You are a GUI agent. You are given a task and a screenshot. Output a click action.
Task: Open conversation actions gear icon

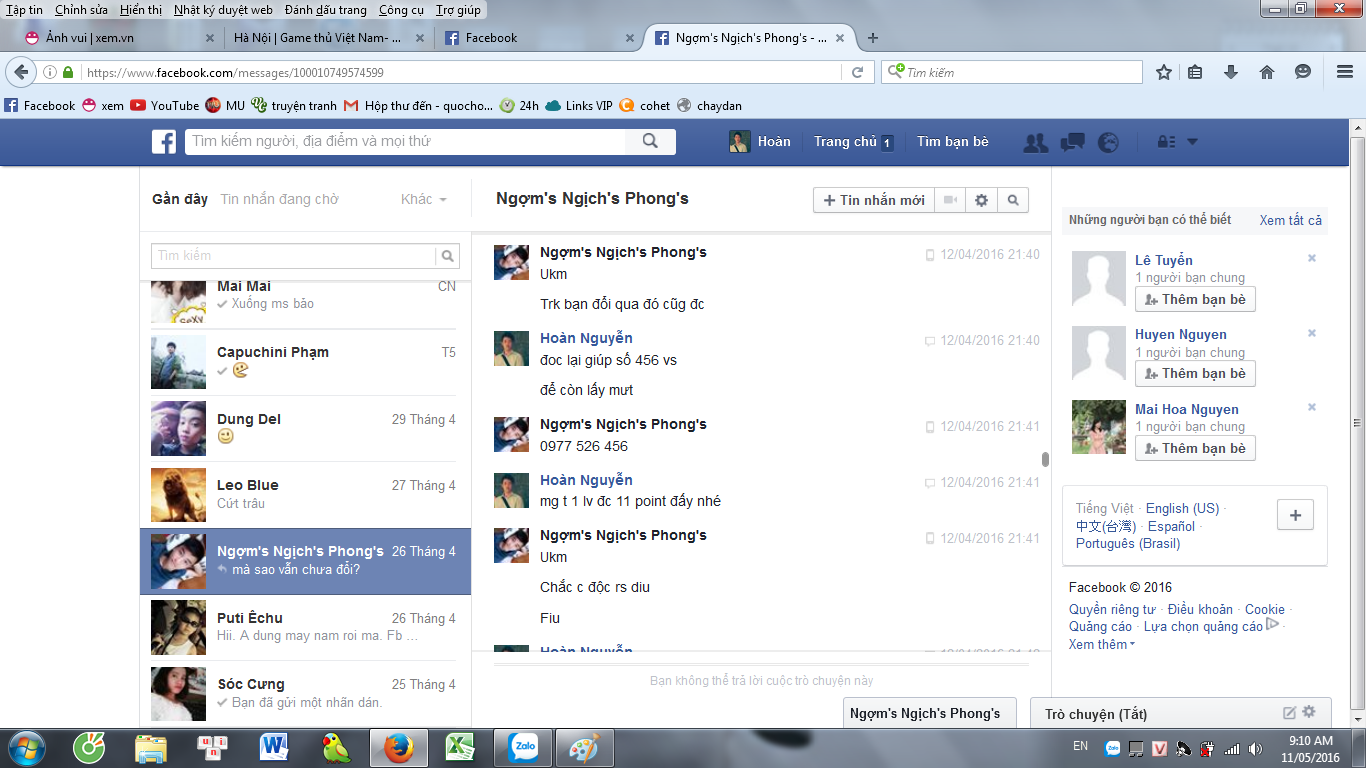coord(981,200)
